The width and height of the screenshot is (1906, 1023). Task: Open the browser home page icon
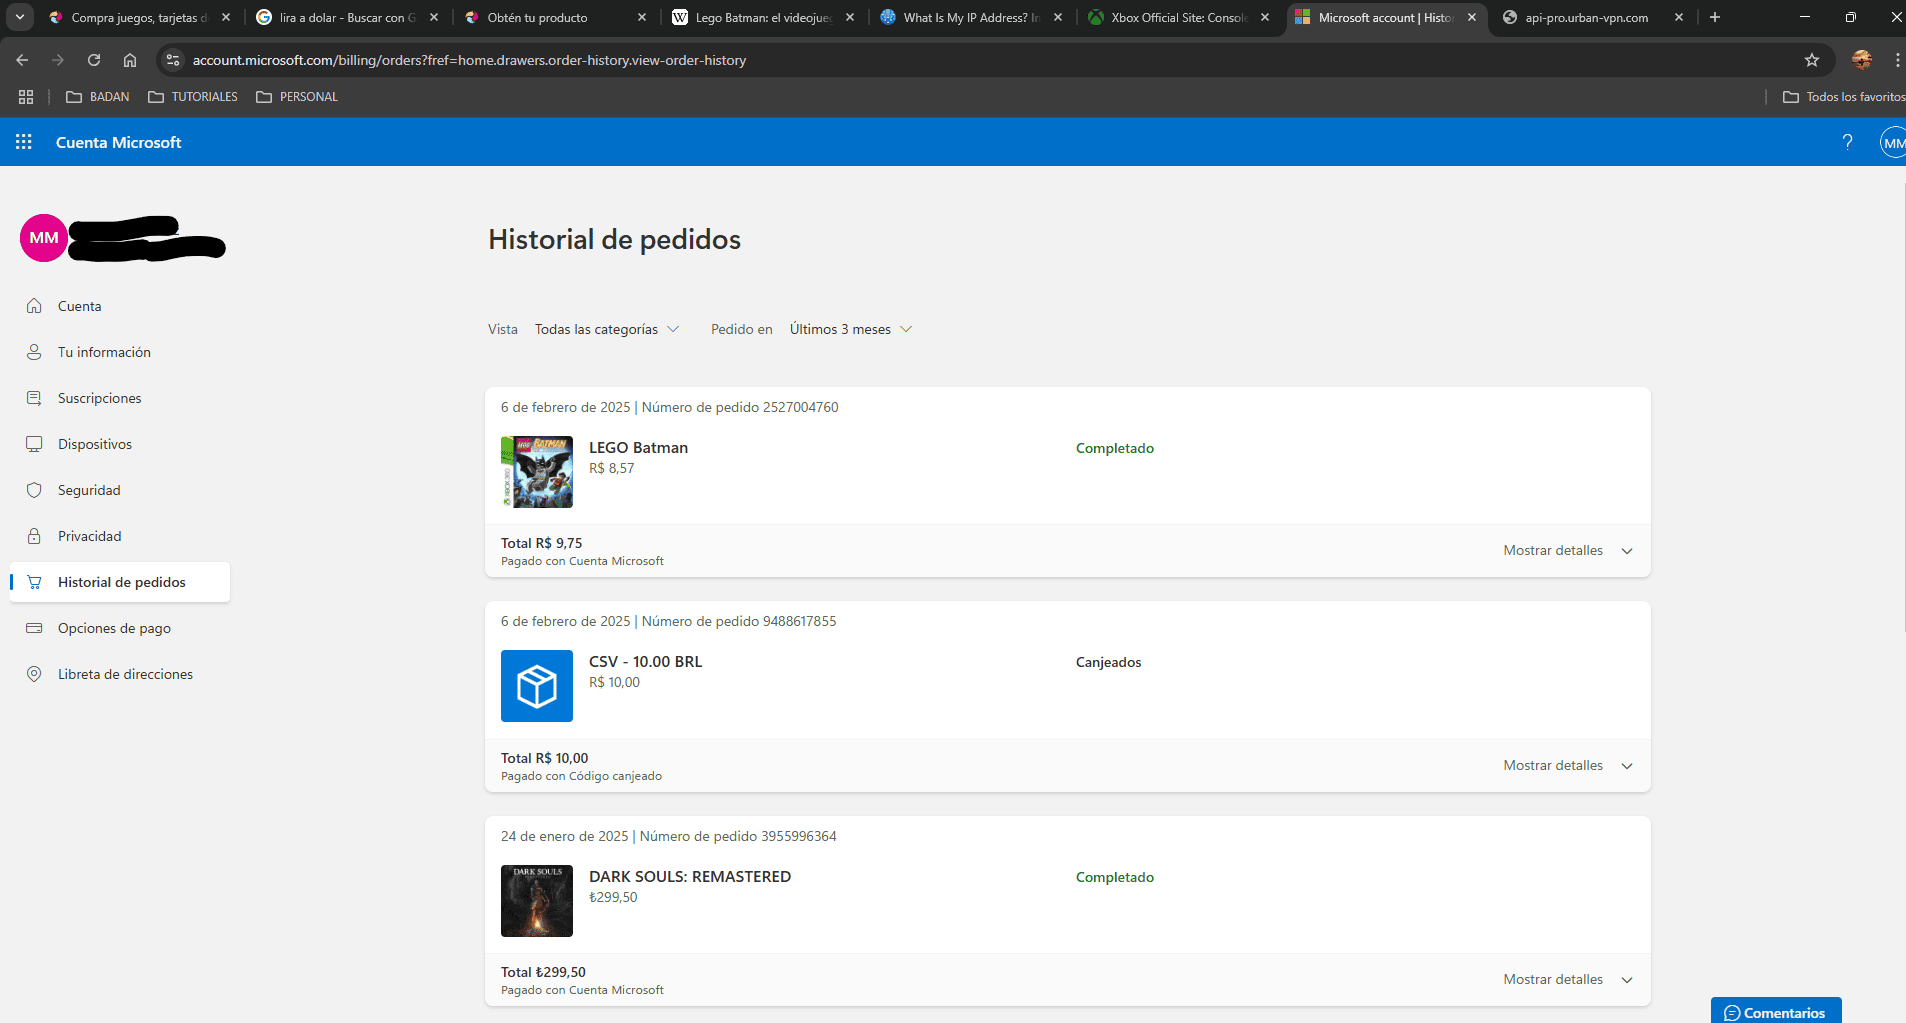pos(130,60)
